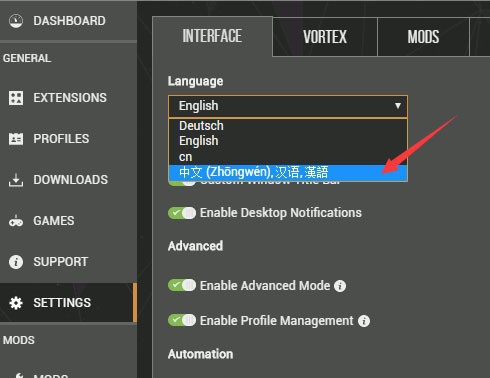Show info for Enable Advanced Mode
Viewport: 490px width, 378px height.
pos(340,286)
